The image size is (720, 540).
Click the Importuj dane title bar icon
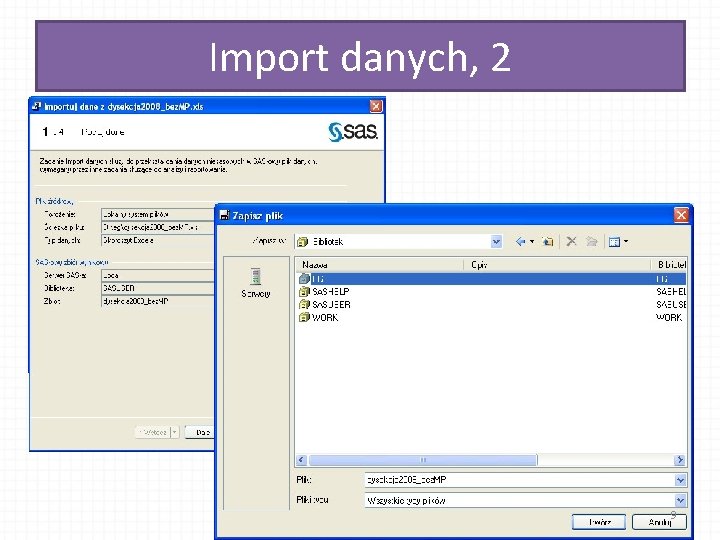36,107
